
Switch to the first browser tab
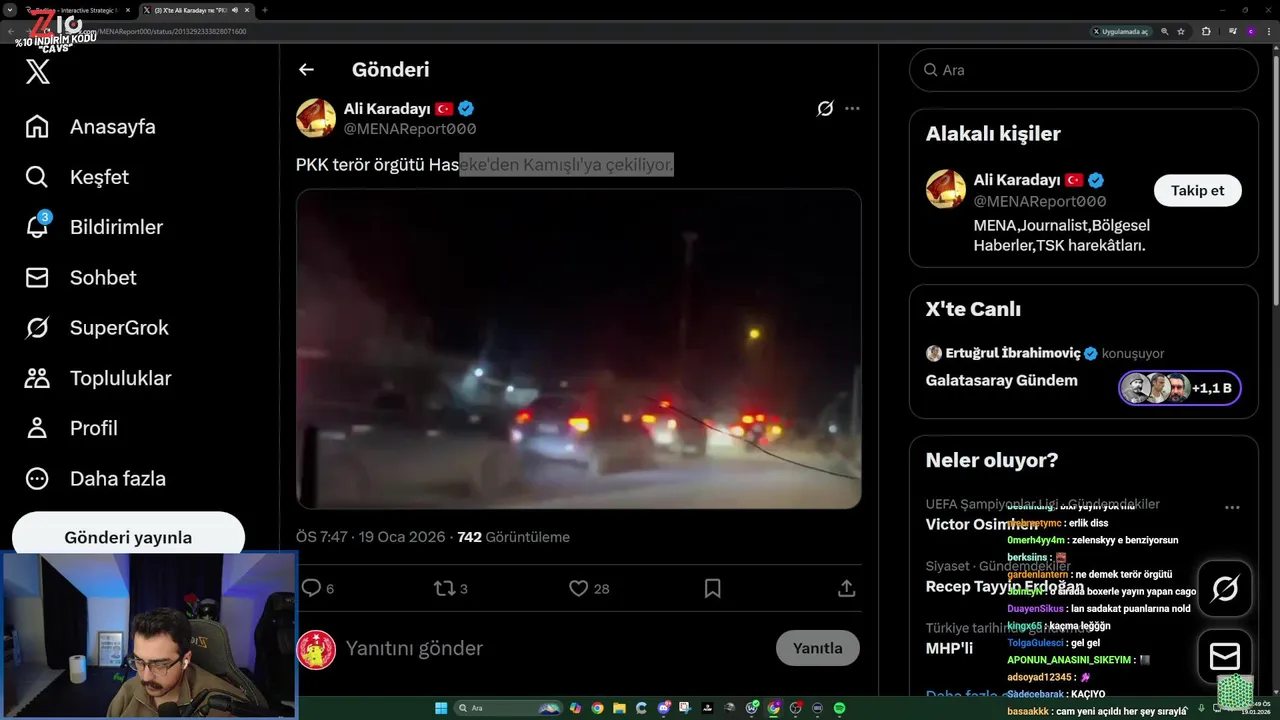pyautogui.click(x=80, y=10)
